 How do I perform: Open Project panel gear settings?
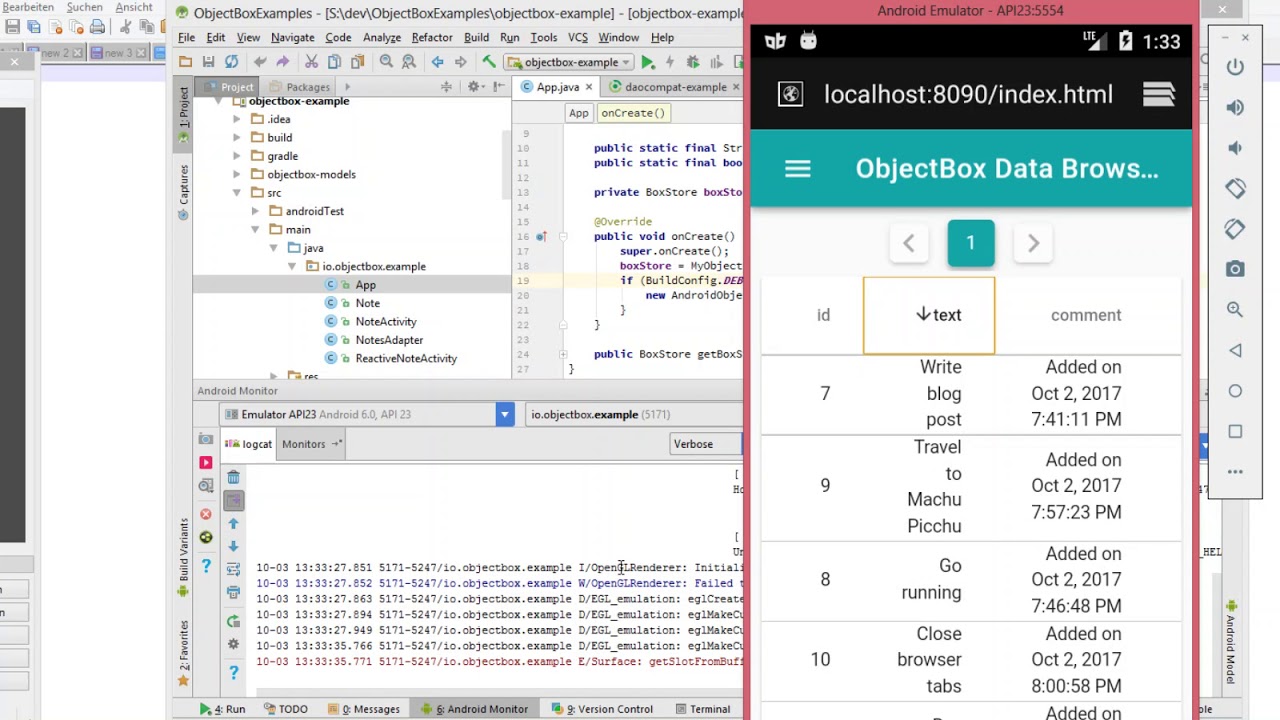pyautogui.click(x=474, y=87)
